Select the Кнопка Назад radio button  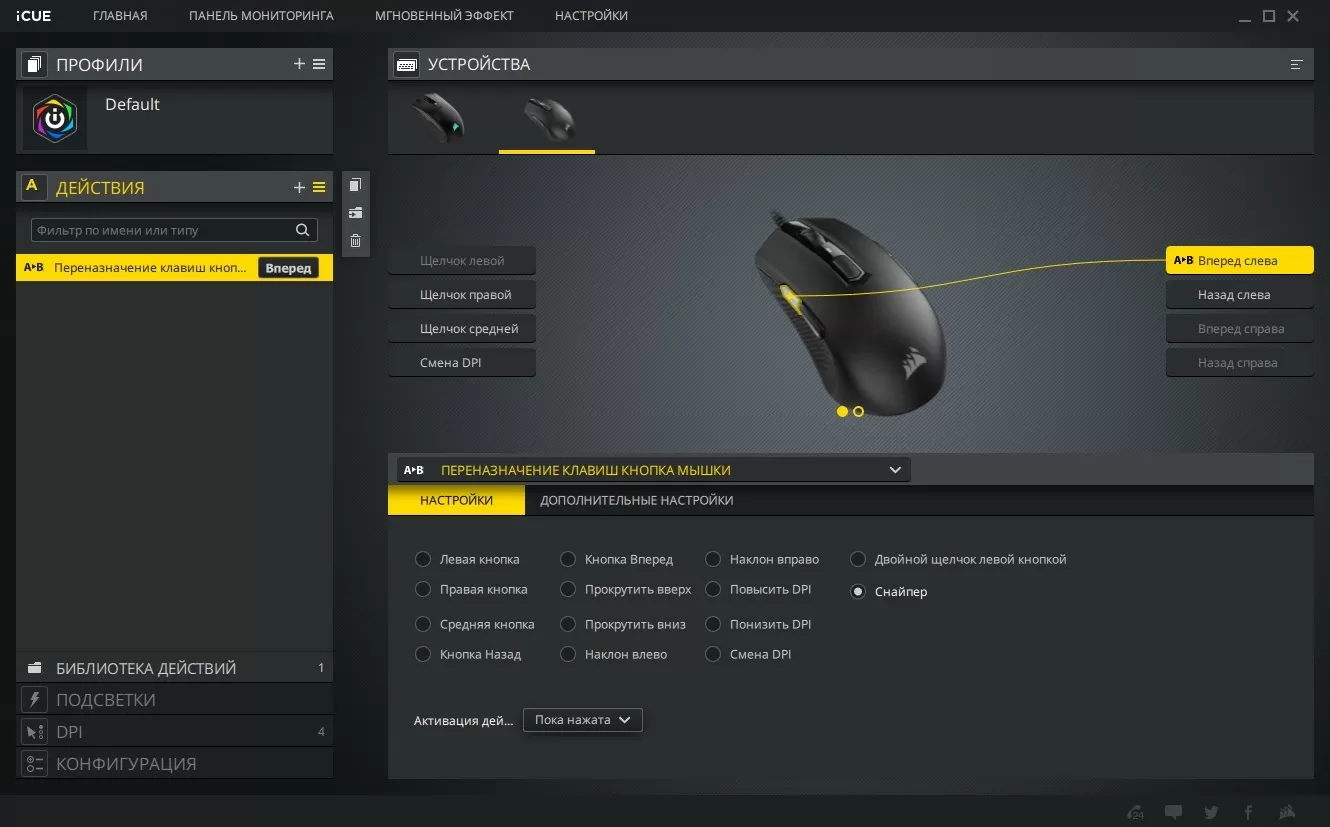(x=422, y=654)
